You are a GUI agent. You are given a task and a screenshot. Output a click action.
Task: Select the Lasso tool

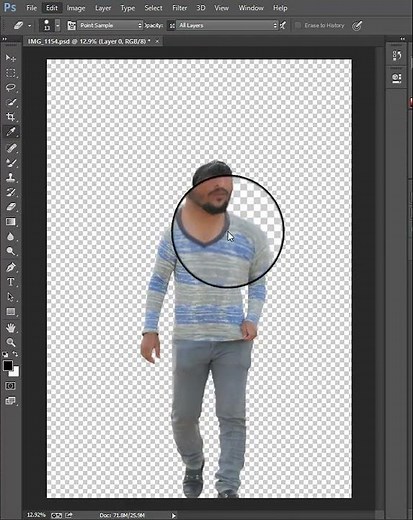(10, 87)
